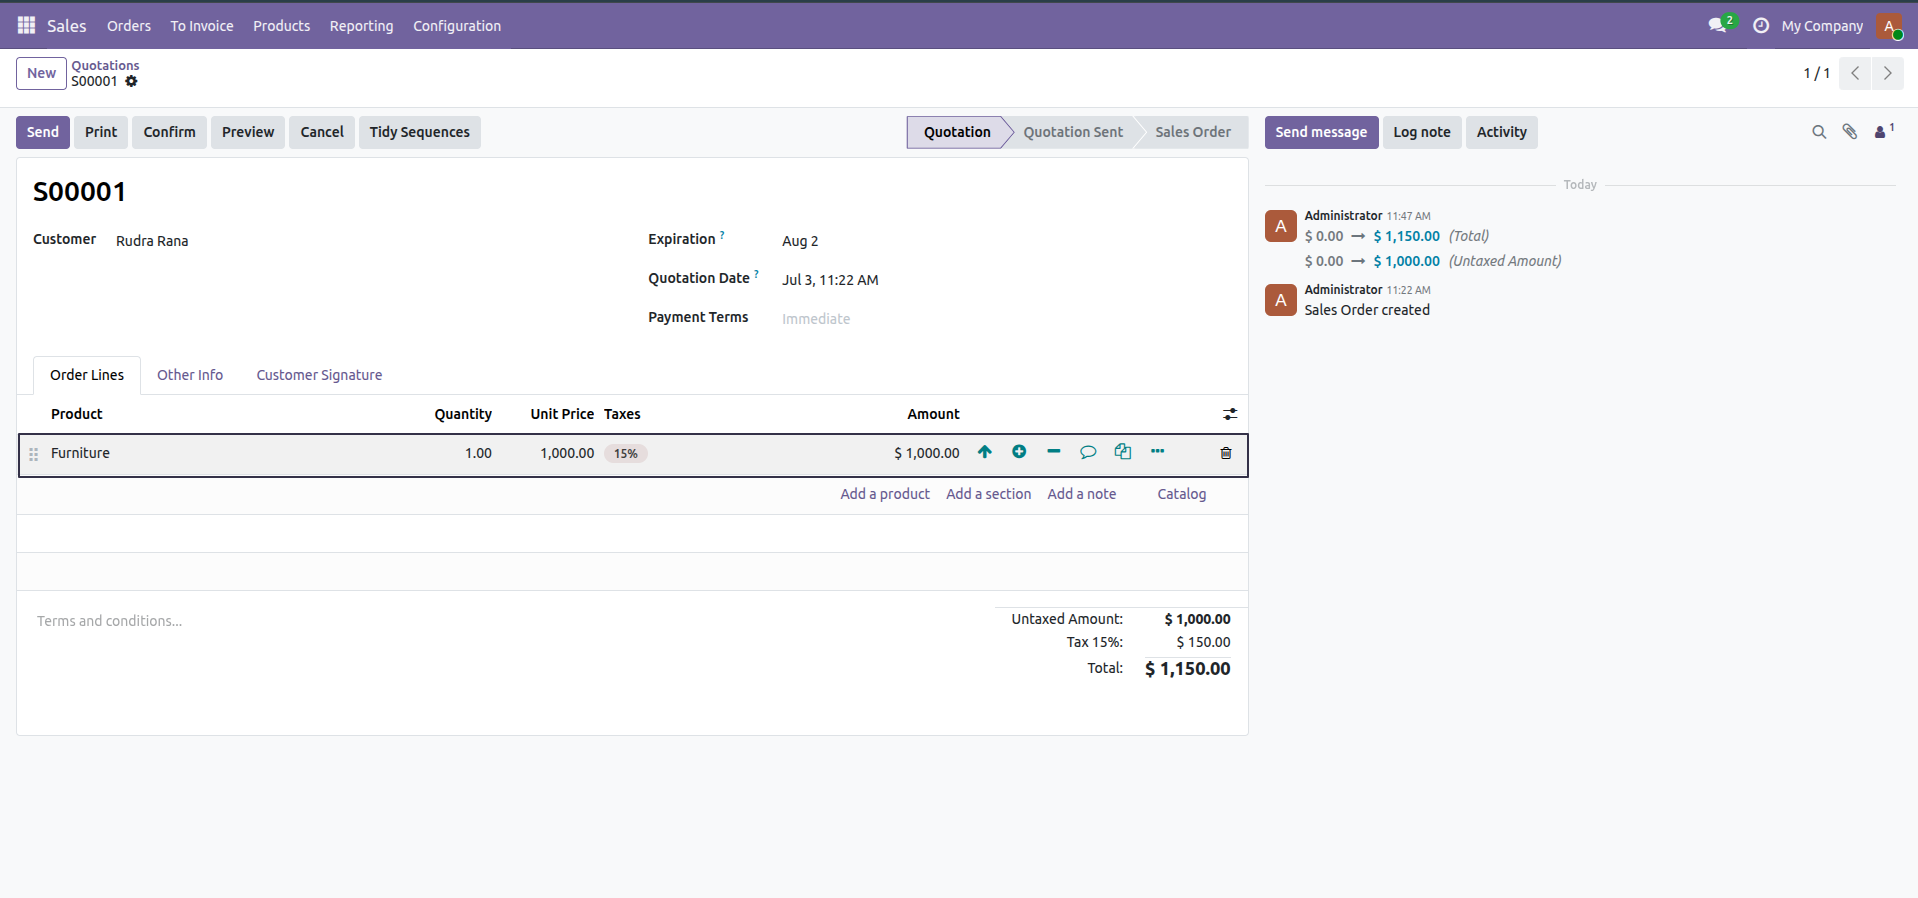Click the plus circle icon on Furniture line
This screenshot has width=1918, height=898.
[x=1019, y=452]
